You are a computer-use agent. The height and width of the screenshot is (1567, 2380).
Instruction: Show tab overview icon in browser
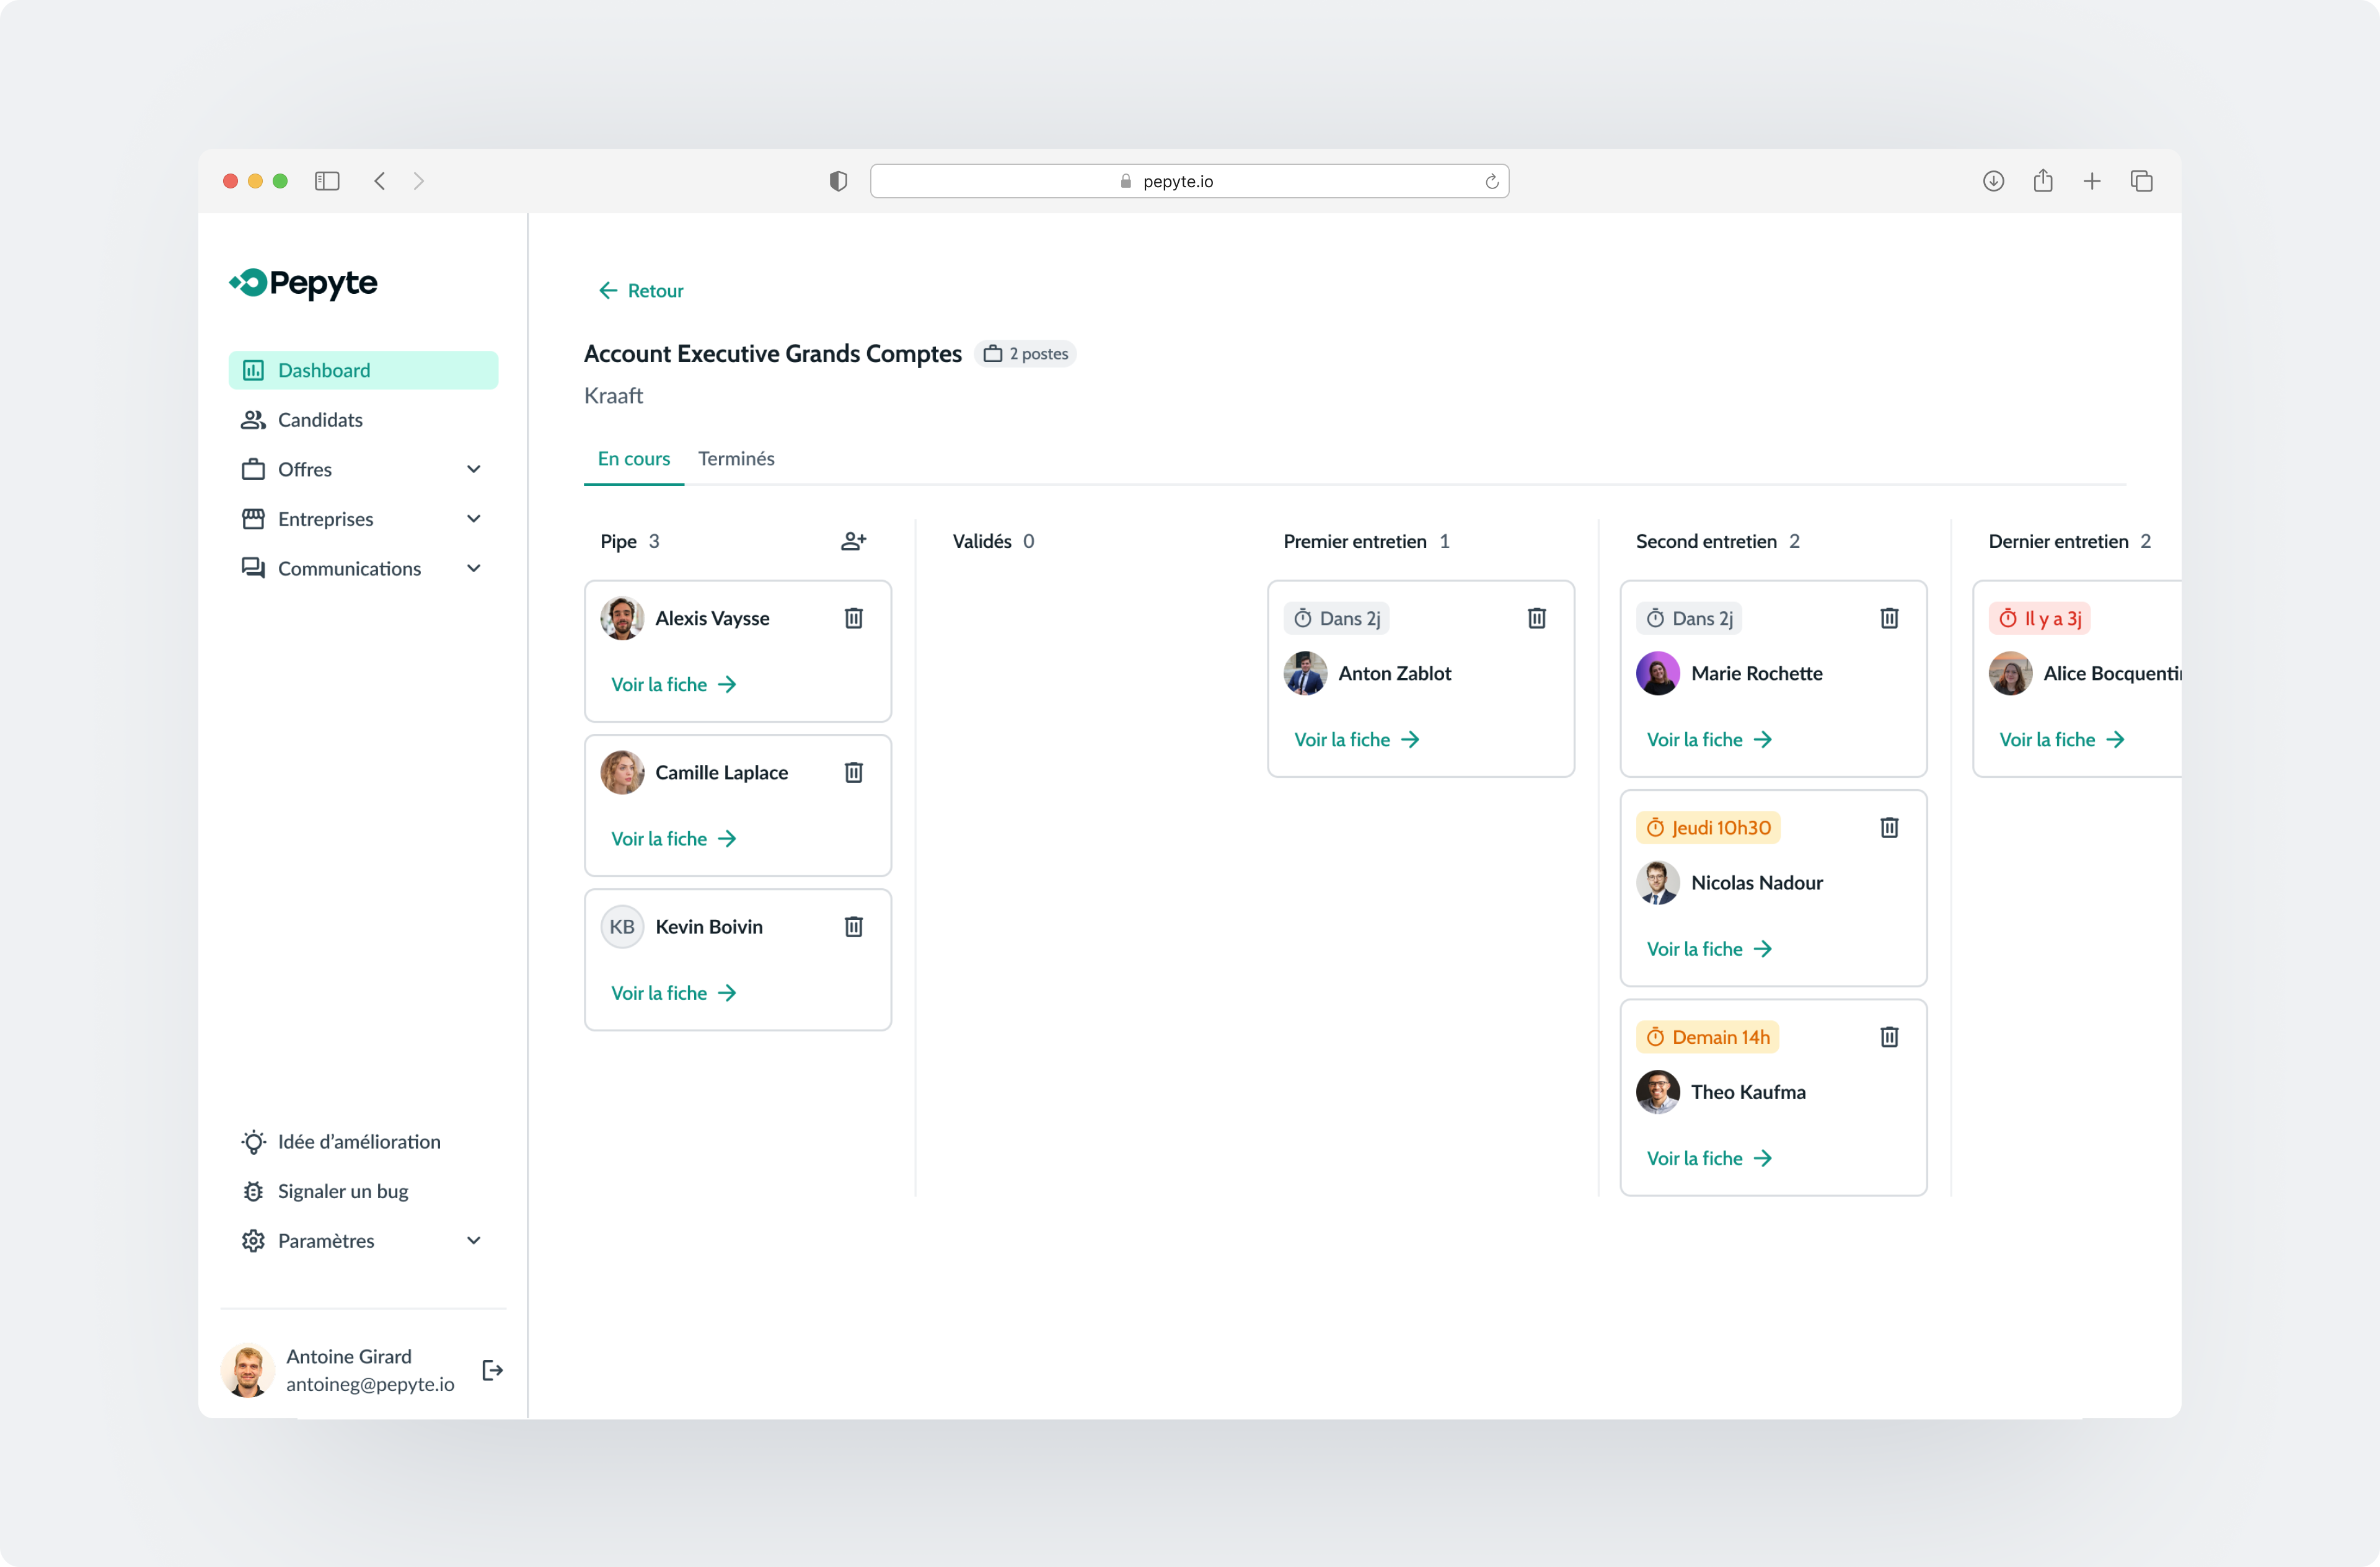click(x=2141, y=181)
